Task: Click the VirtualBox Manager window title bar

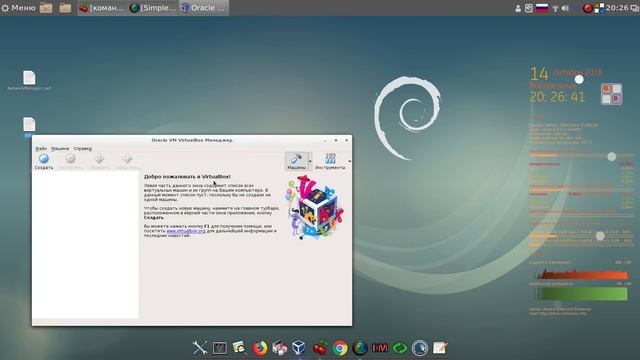Action: (192, 140)
